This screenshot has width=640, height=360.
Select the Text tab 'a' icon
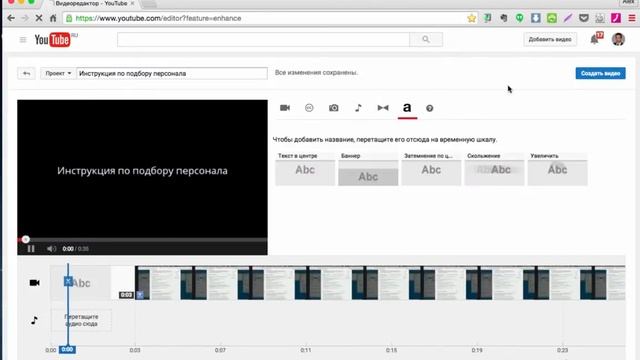(x=407, y=108)
